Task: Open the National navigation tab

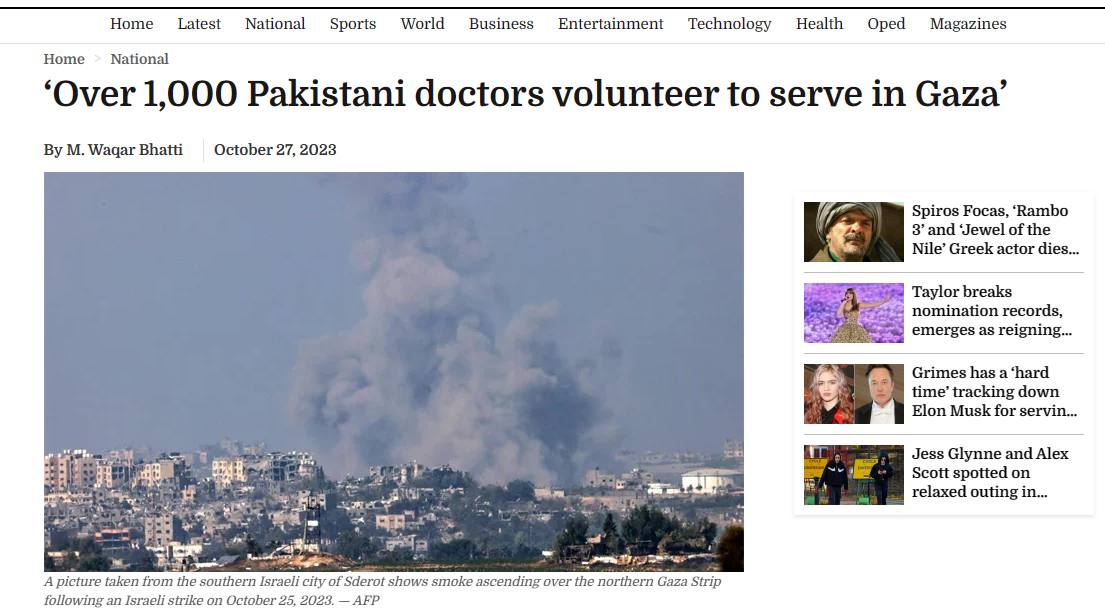Action: pos(275,24)
